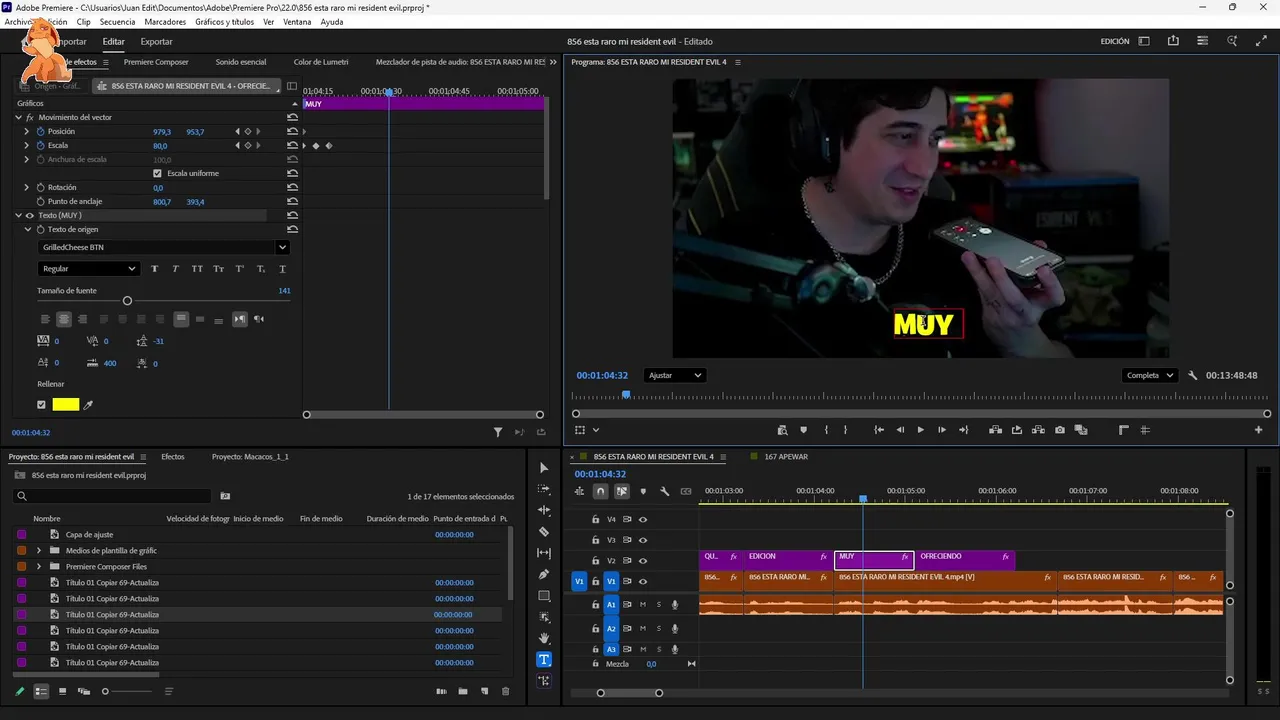Screen dimensions: 1280x720
Task: Toggle the Rellenar fill checkbox
Action: click(x=41, y=405)
